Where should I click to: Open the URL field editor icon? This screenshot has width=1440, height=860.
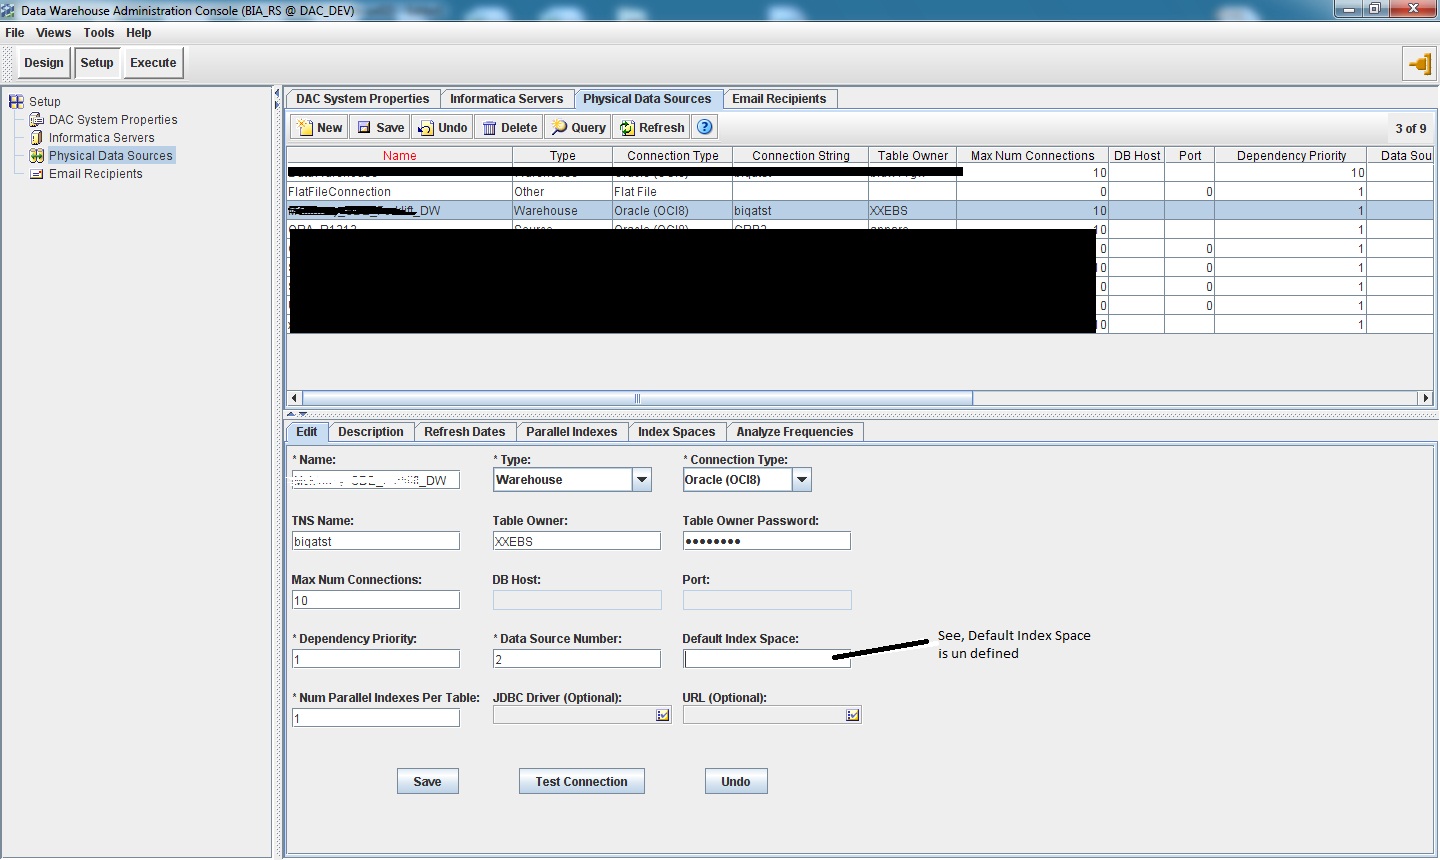click(x=852, y=715)
